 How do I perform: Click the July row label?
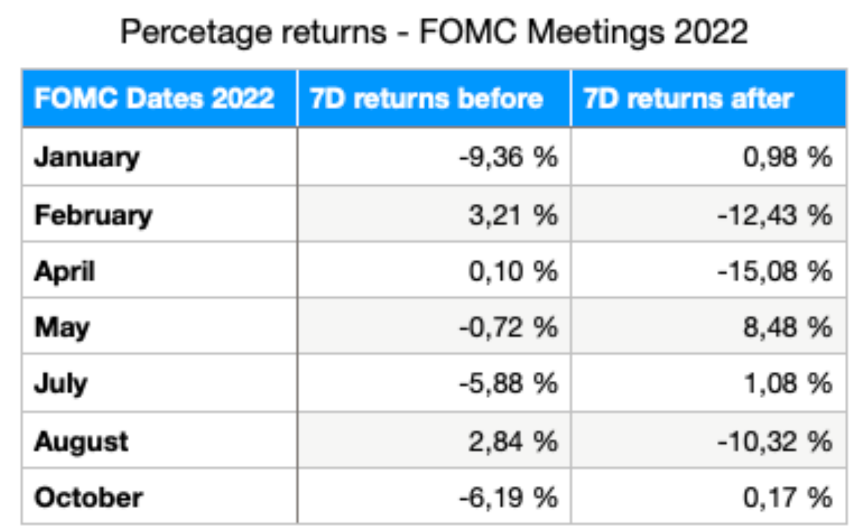tap(61, 383)
